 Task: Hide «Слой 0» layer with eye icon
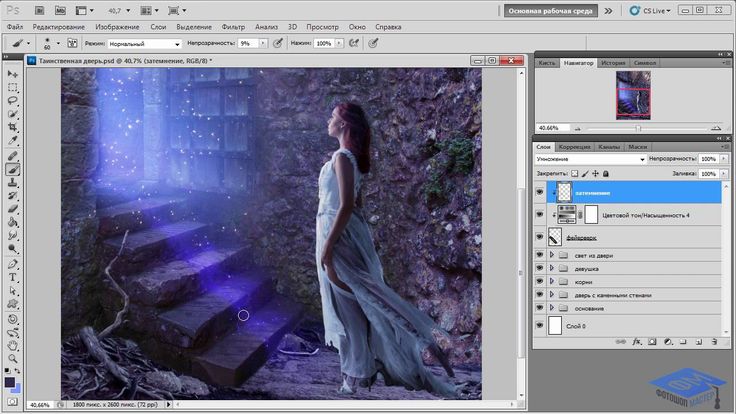point(540,326)
